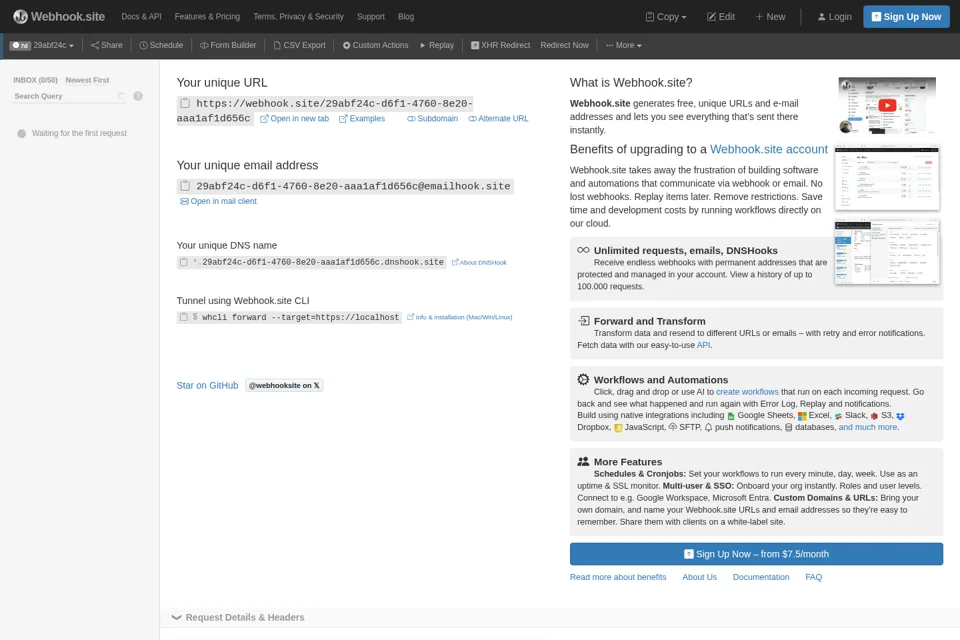Click the Alternate URL link
Image resolution: width=960 pixels, height=640 pixels.
click(x=498, y=119)
